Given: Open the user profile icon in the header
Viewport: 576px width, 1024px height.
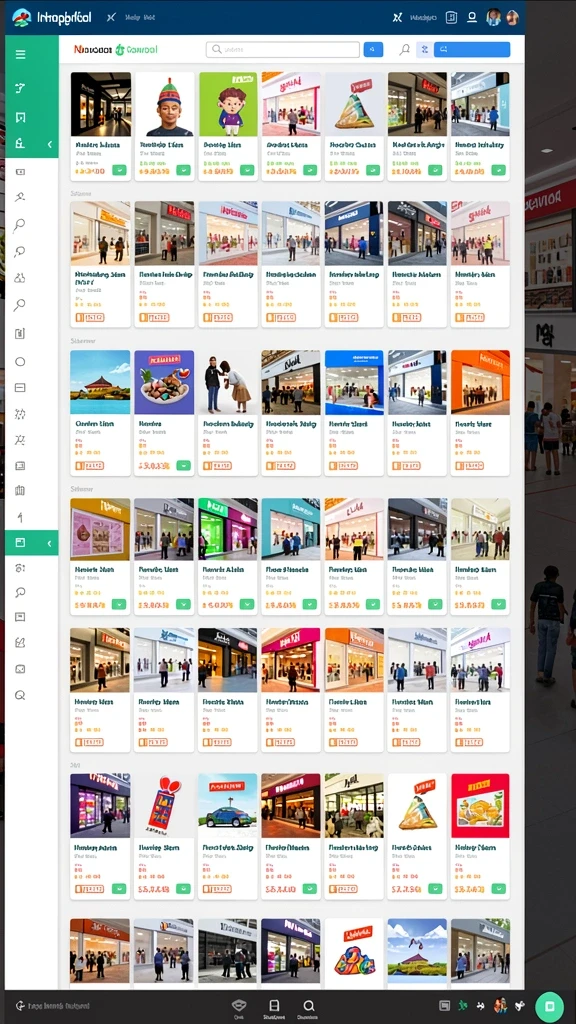Looking at the screenshot, I should point(472,18).
